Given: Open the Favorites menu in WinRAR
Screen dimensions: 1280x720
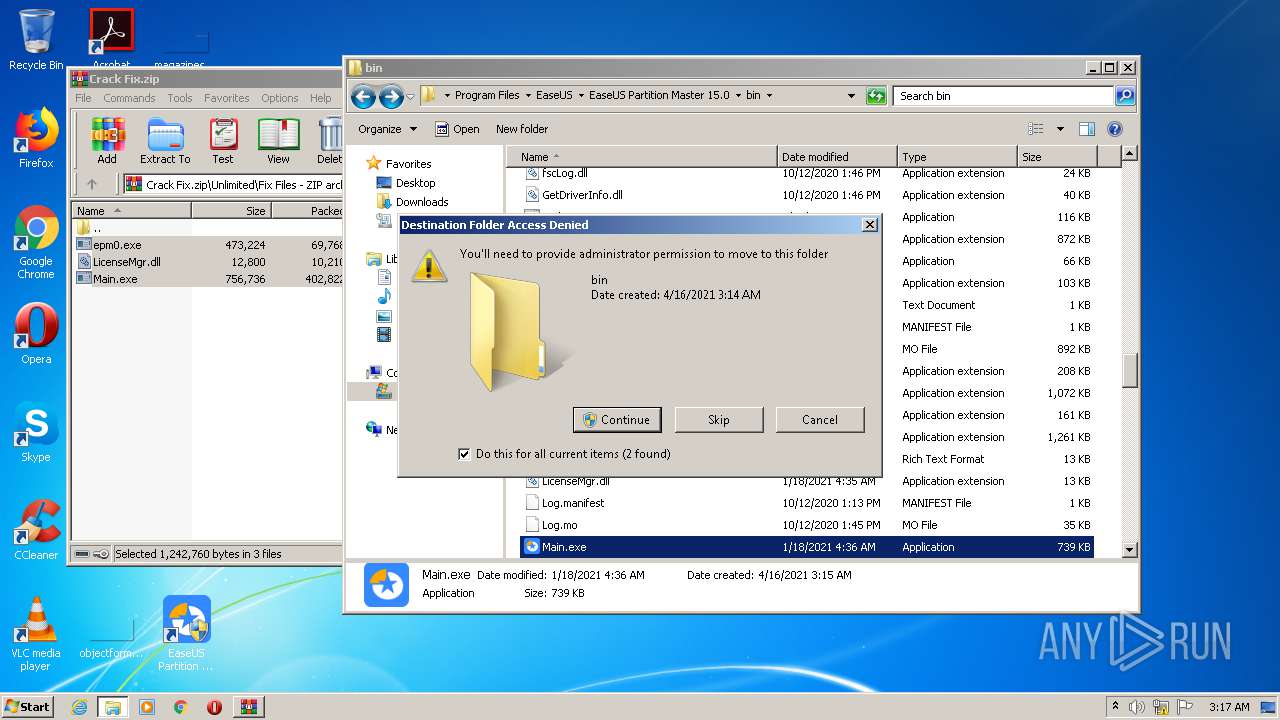Looking at the screenshot, I should (227, 98).
